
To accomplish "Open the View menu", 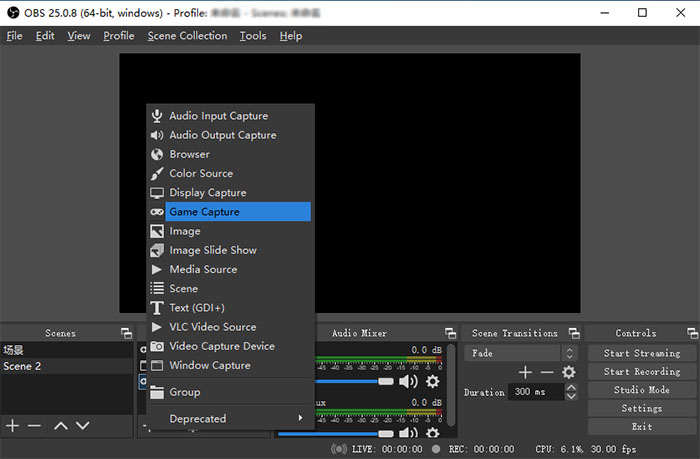I will (79, 36).
